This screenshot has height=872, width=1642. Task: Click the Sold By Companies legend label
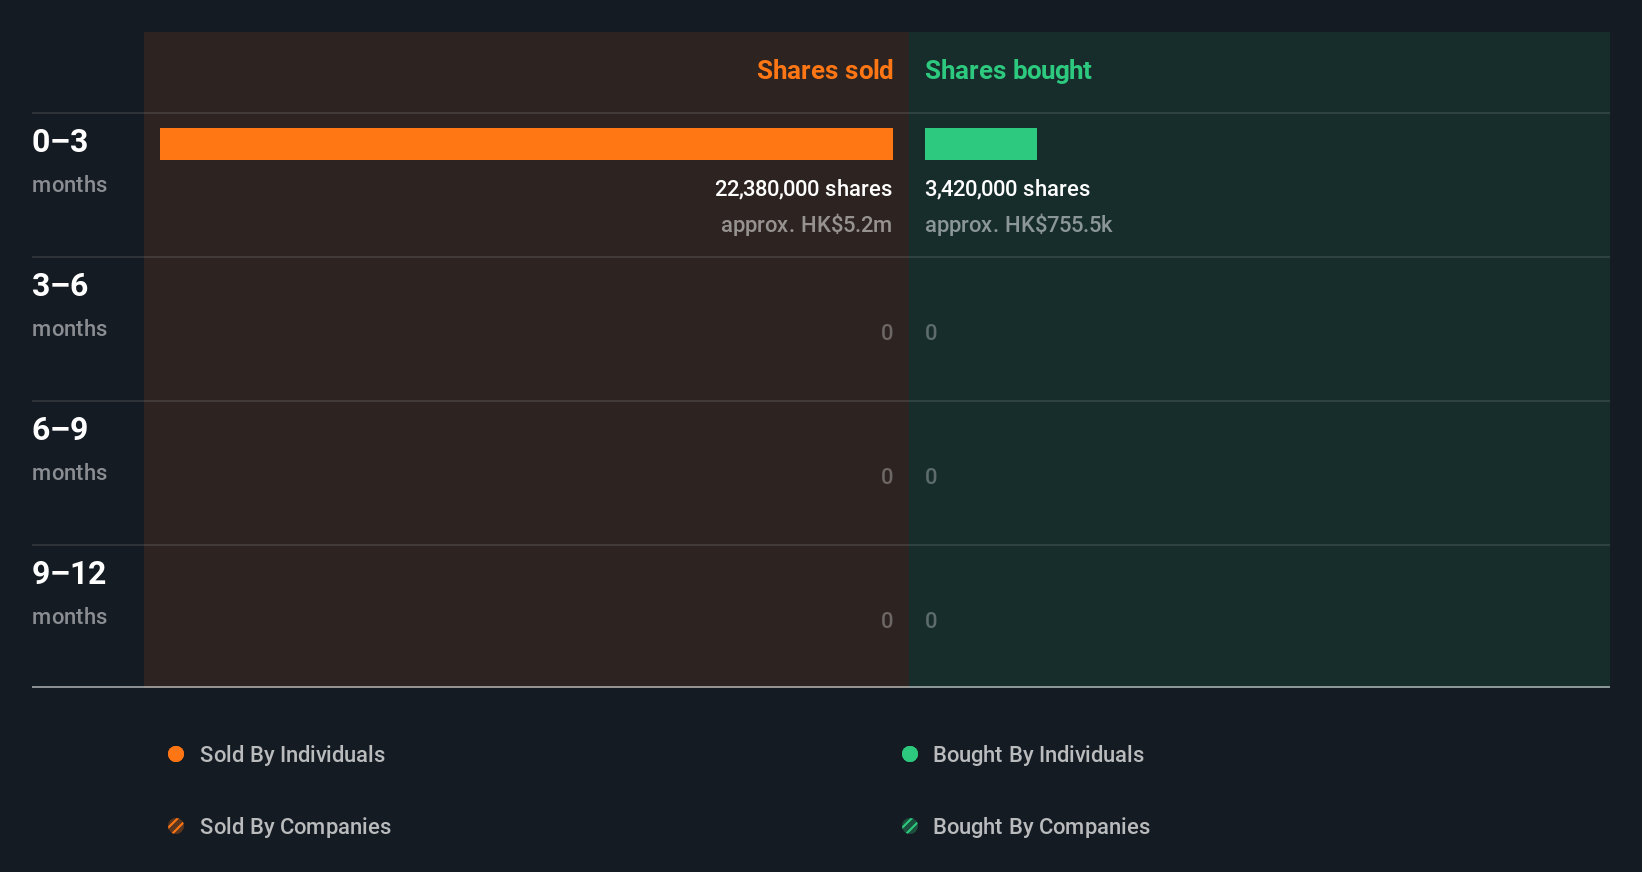295,826
